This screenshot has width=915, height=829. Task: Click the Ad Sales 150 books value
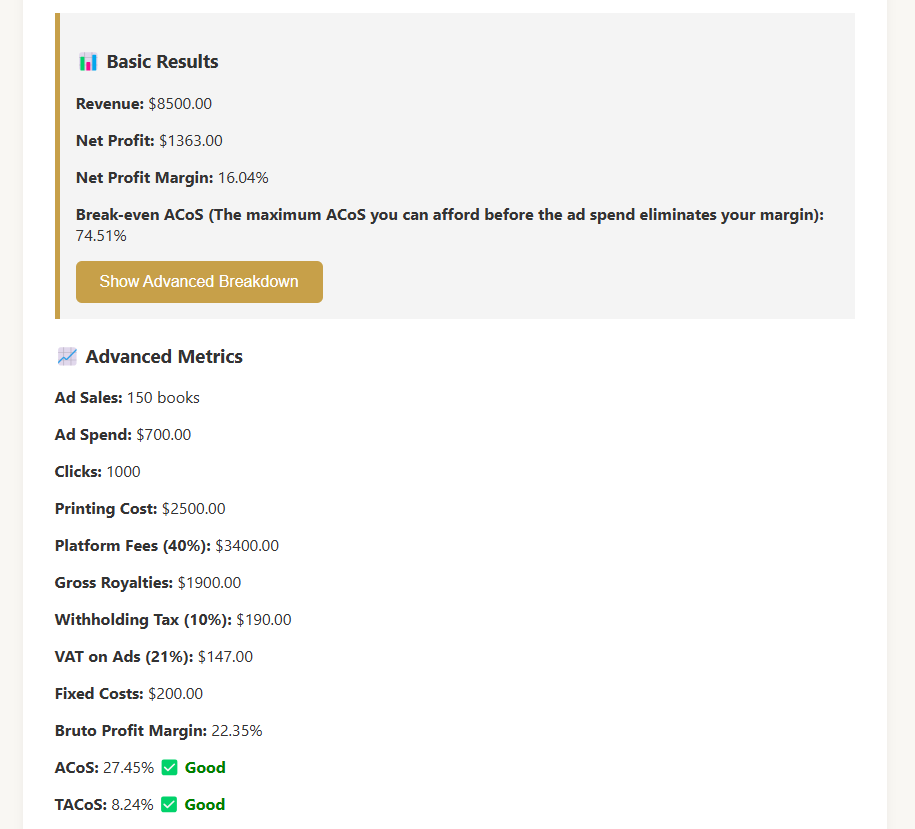pyautogui.click(x=163, y=398)
